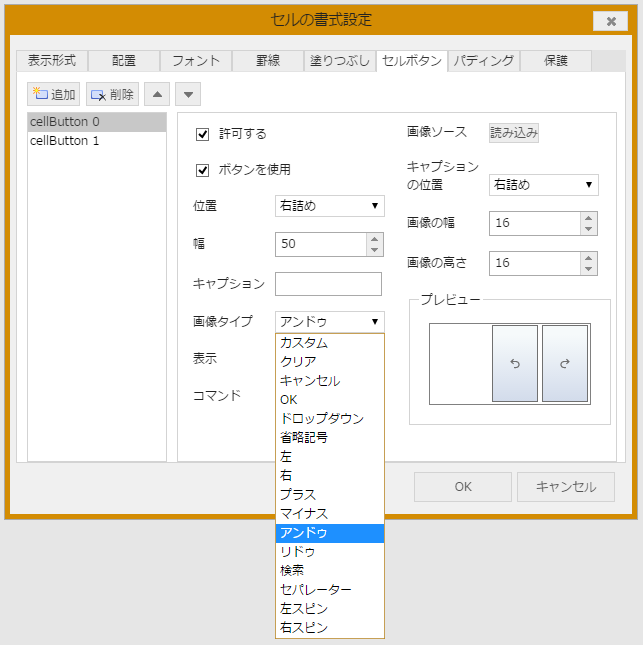Select cellButton 0 in the list
Viewport: 643px width, 645px height.
(x=97, y=122)
